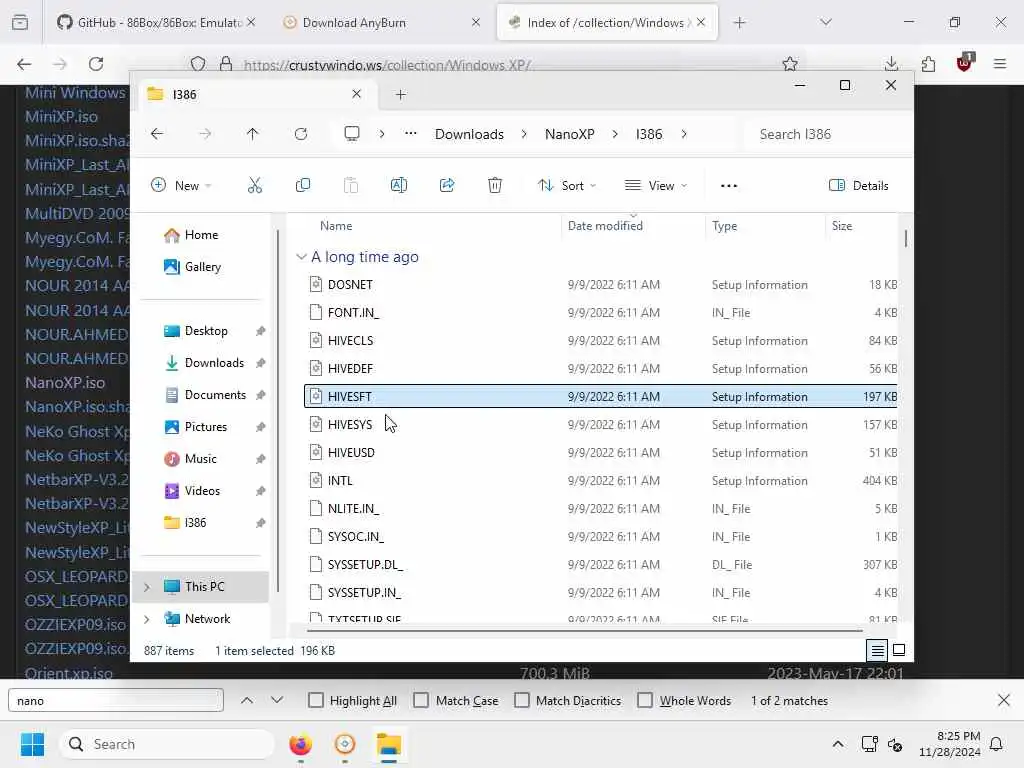
Task: Click the Cut scissors icon in Explorer toolbar
Action: pos(255,185)
